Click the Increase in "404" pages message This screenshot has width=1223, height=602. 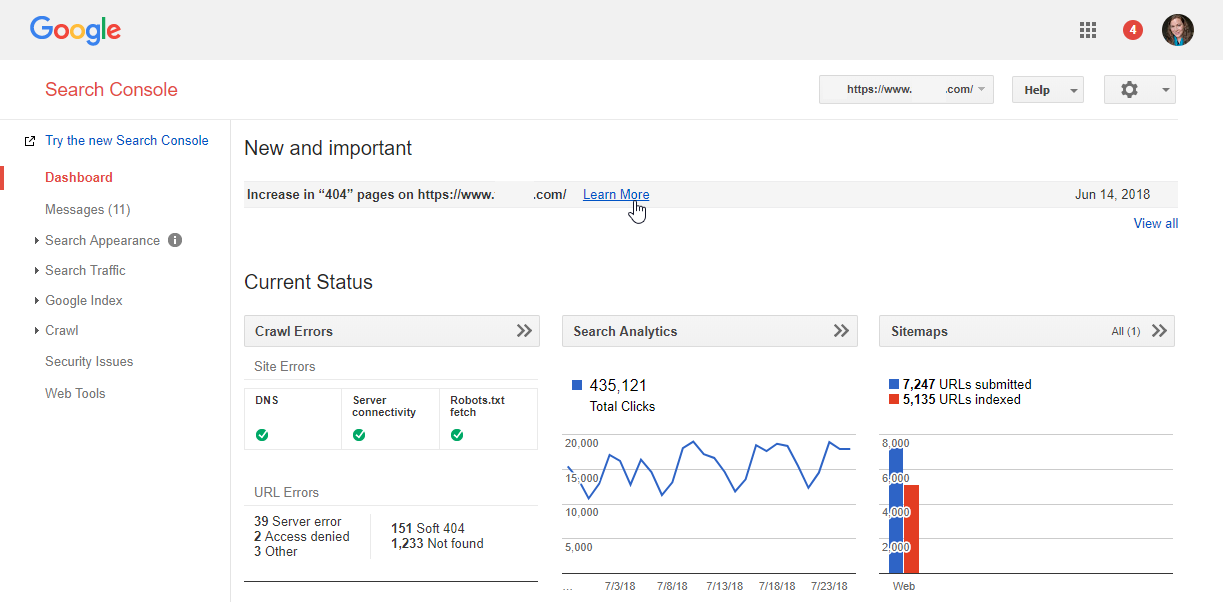coord(407,195)
